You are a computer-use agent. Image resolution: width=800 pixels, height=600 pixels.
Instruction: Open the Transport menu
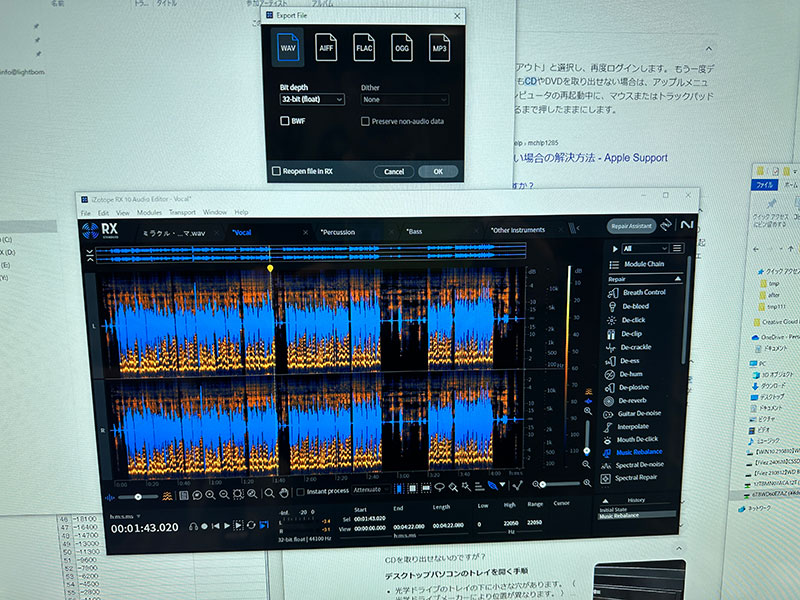point(182,212)
